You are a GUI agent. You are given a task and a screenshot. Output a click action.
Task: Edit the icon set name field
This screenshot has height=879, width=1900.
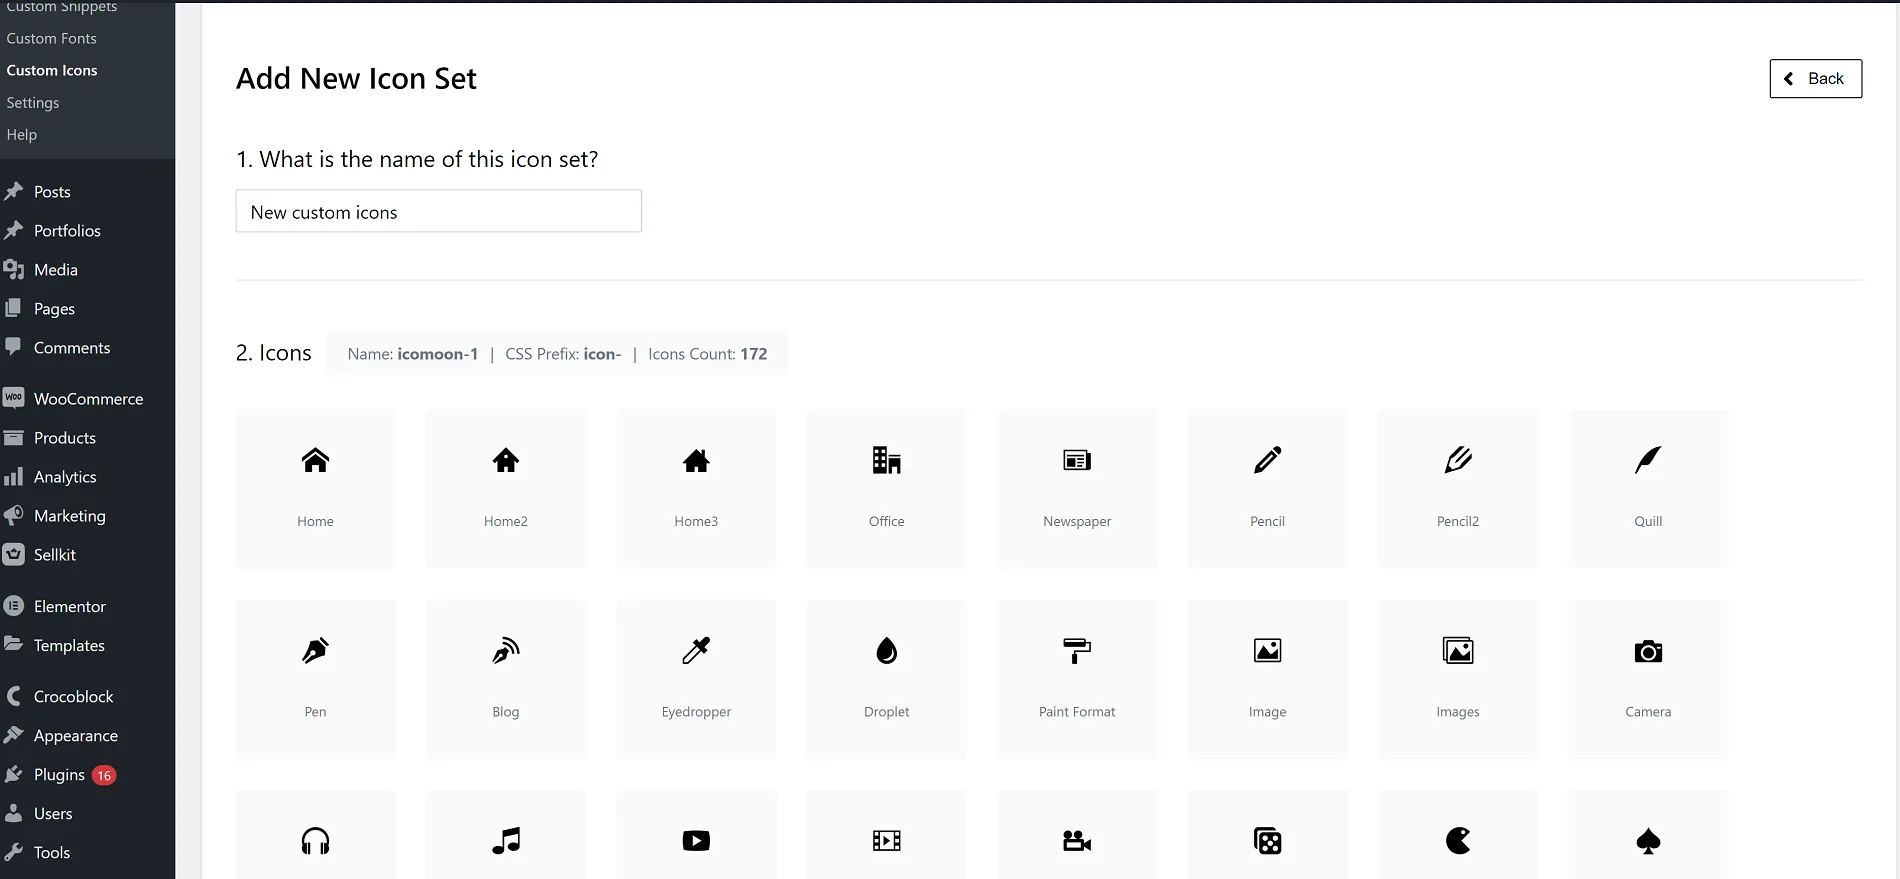438,211
